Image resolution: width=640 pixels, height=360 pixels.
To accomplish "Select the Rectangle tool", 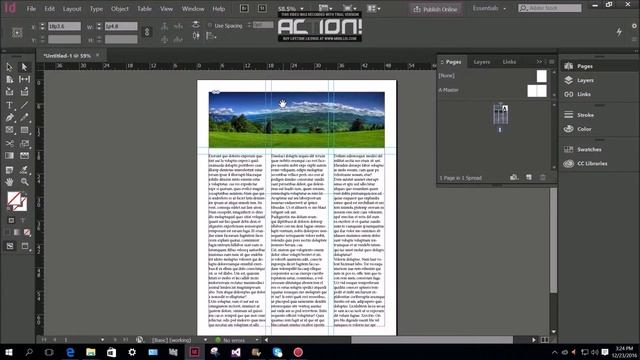I will pyautogui.click(x=24, y=130).
